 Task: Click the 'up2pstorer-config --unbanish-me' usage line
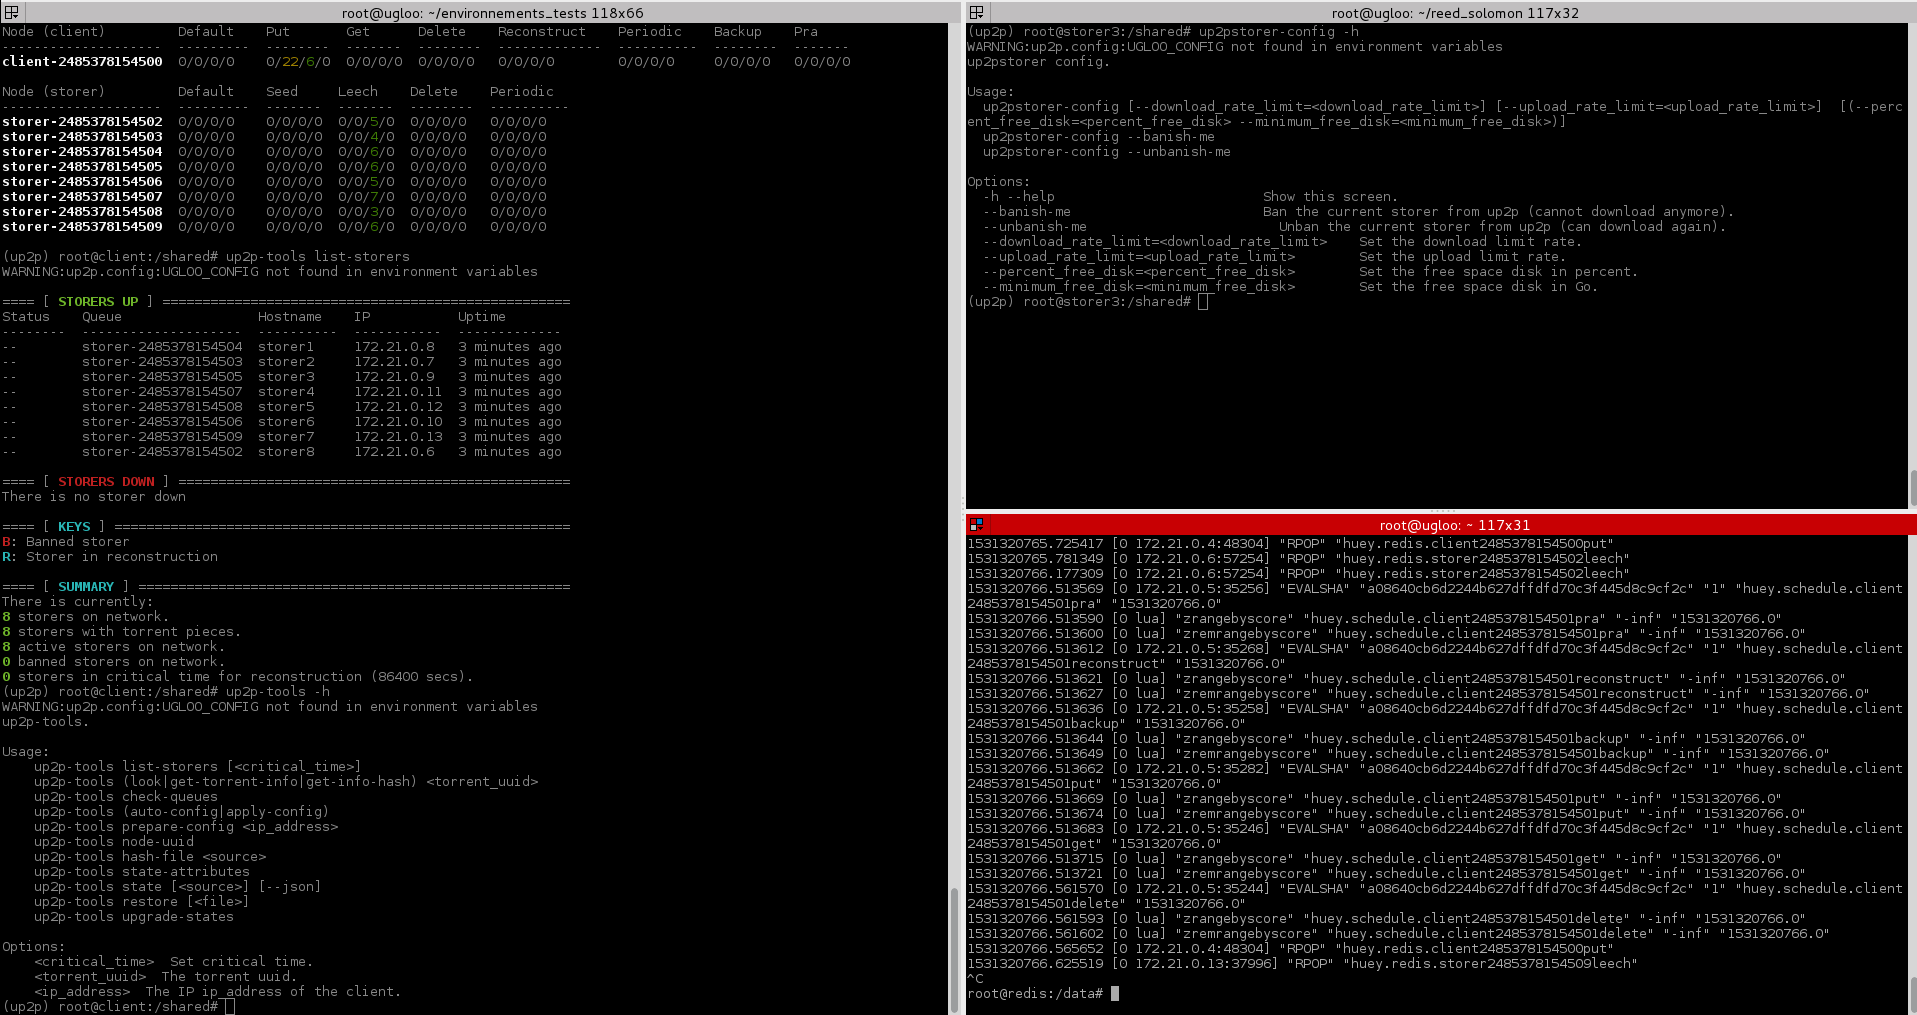point(1107,152)
